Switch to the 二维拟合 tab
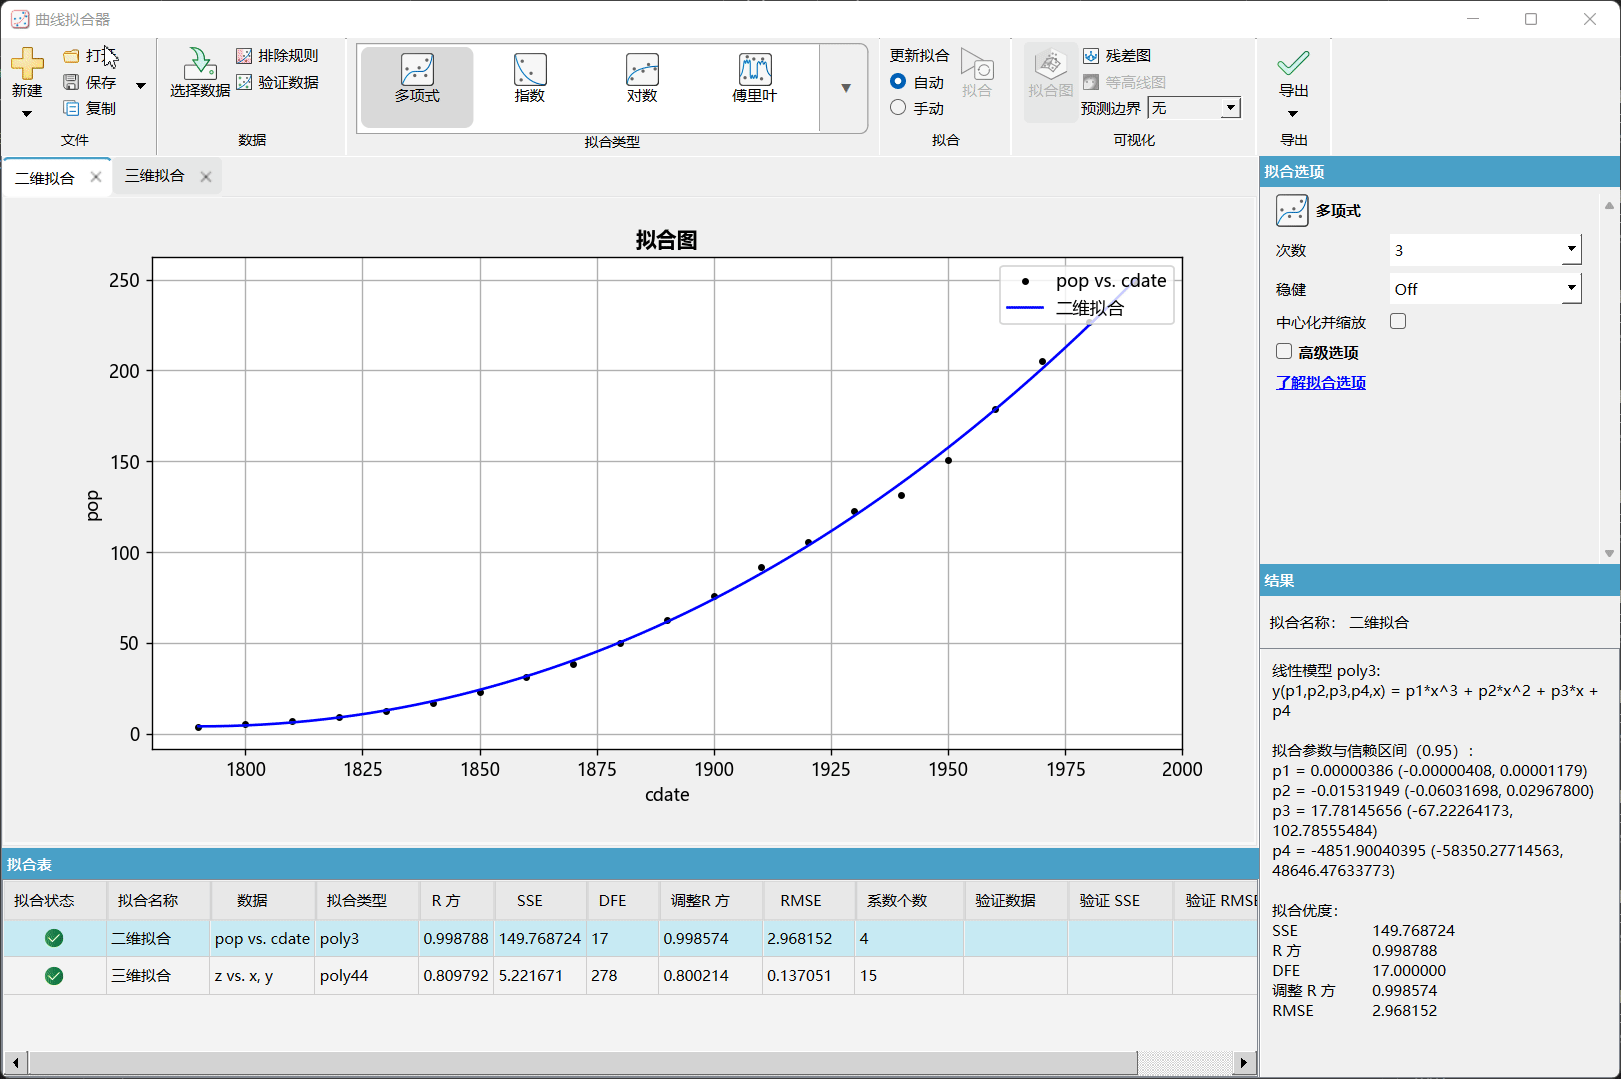This screenshot has height=1079, width=1621. pyautogui.click(x=44, y=177)
